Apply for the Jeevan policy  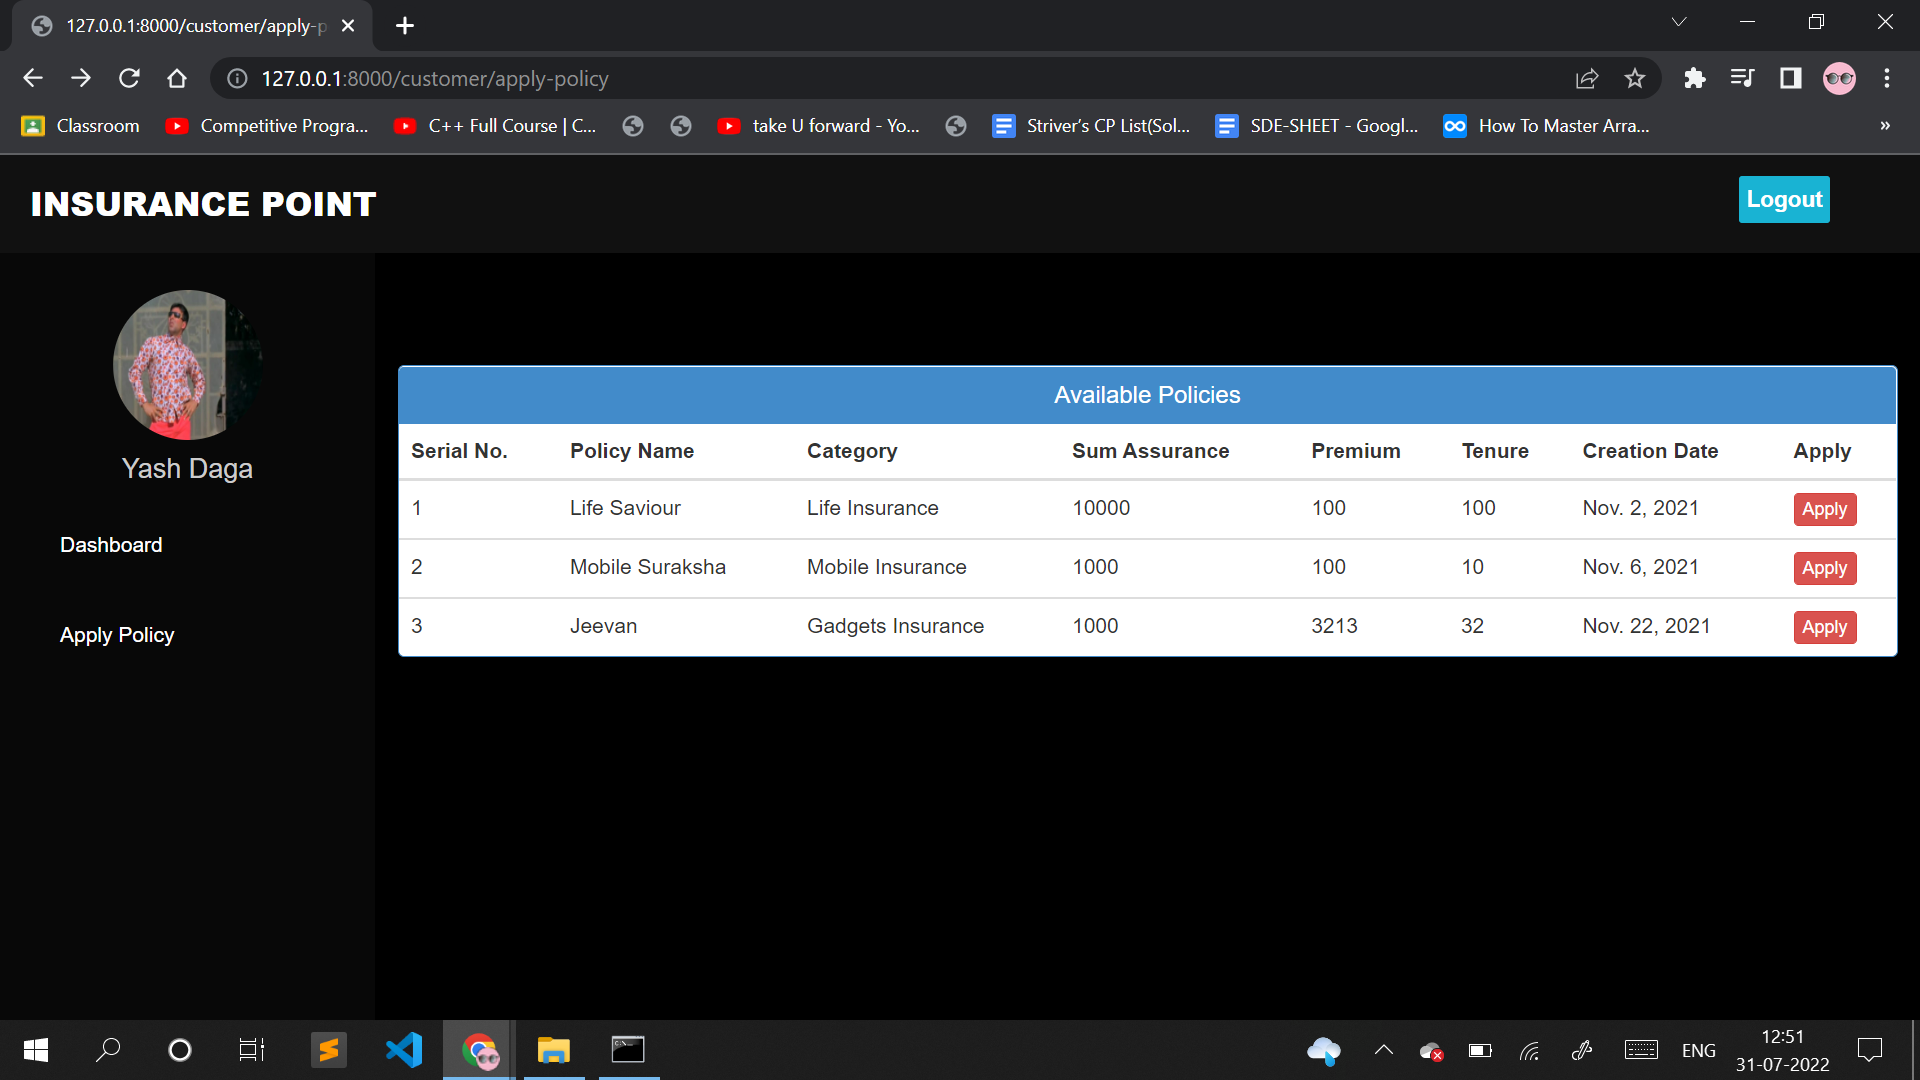click(1824, 627)
